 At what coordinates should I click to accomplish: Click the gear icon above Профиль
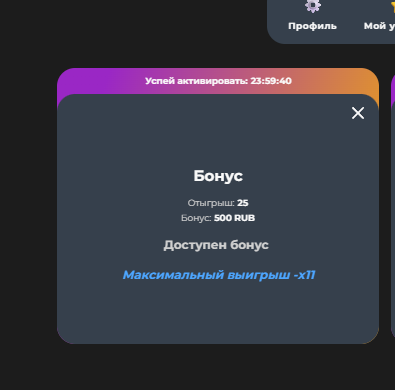point(313,6)
